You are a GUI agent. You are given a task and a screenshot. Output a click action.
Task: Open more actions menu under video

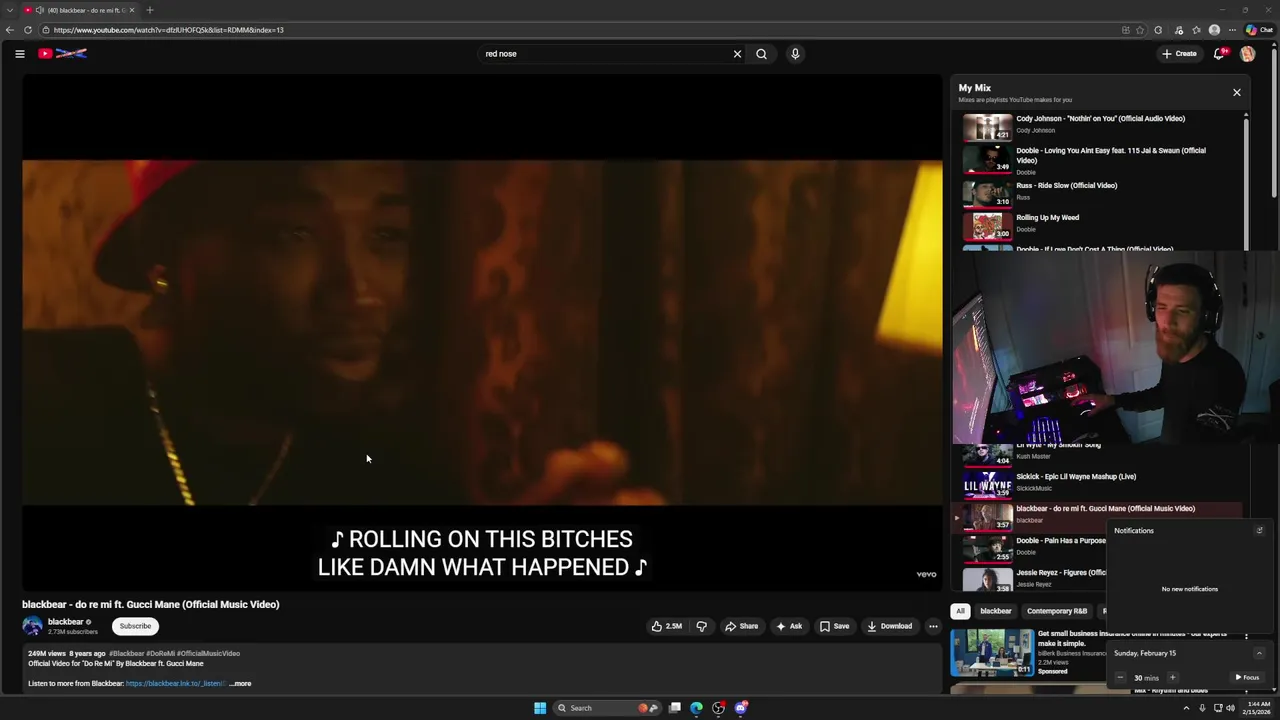(933, 626)
